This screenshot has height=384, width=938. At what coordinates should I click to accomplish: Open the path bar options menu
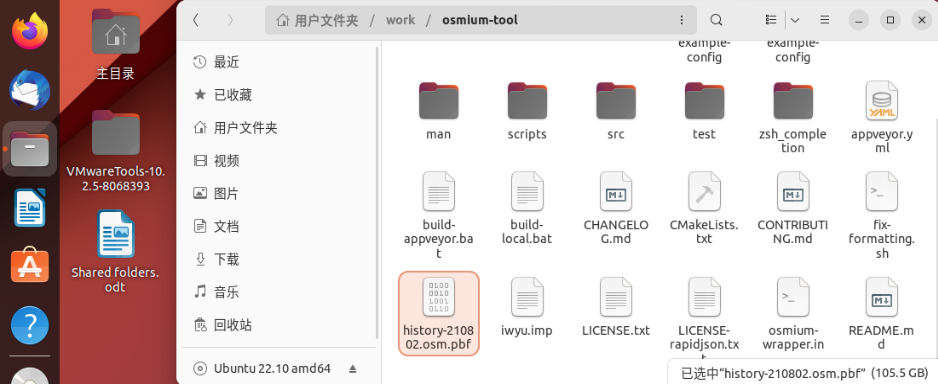(681, 20)
